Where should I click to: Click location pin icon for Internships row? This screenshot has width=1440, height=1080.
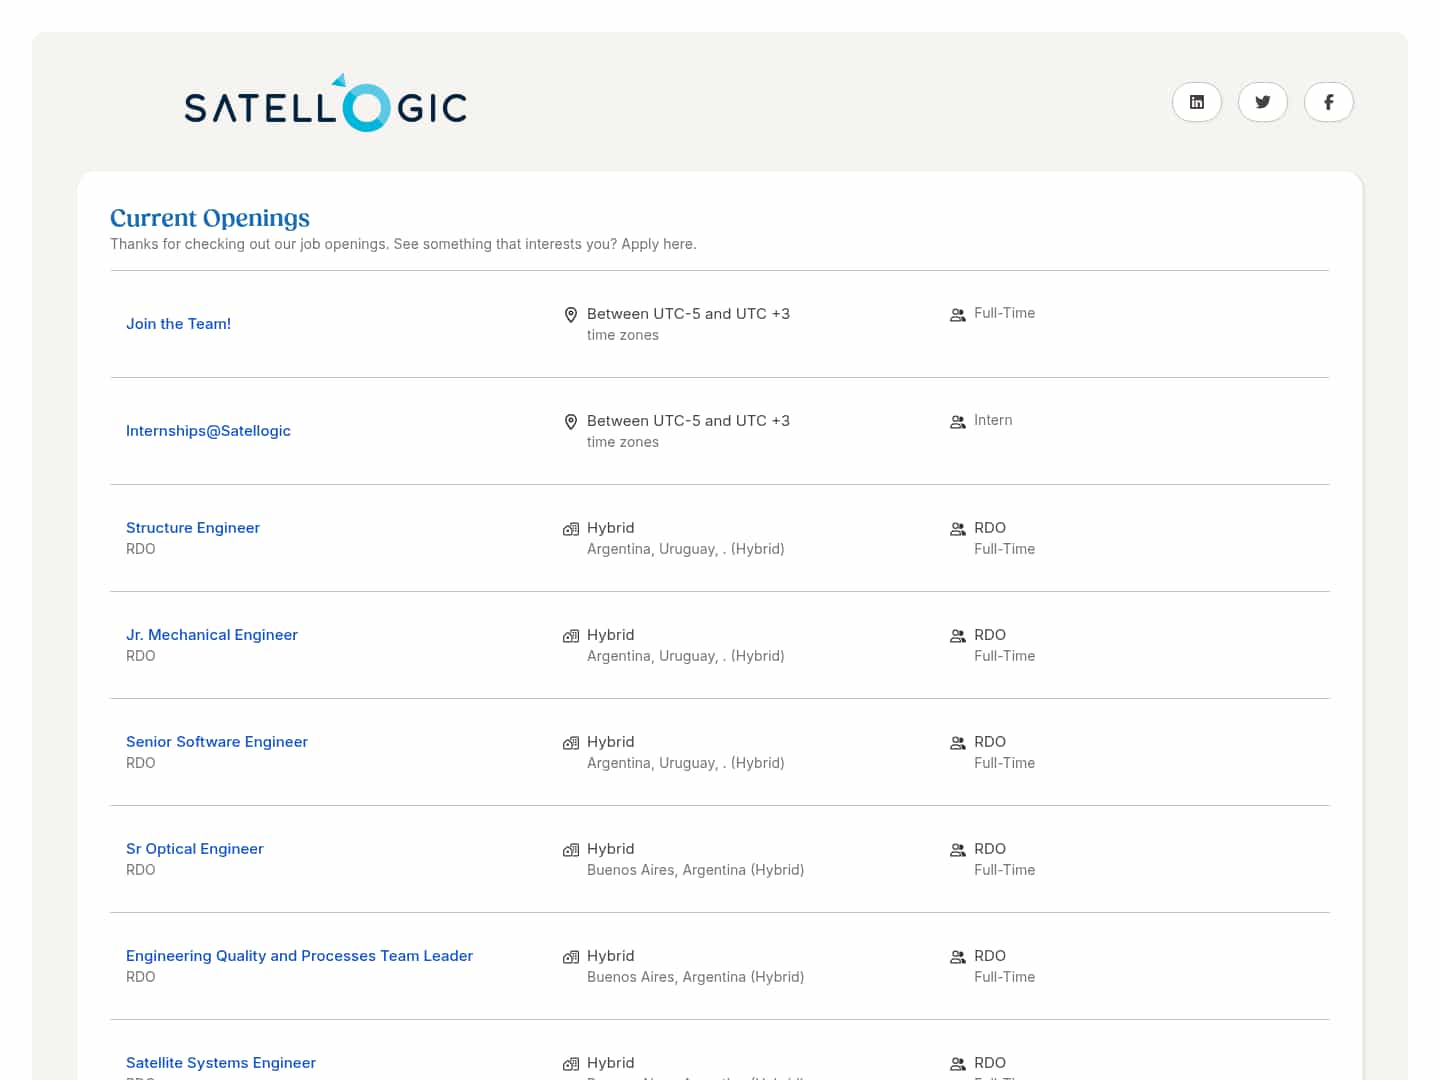(x=571, y=422)
